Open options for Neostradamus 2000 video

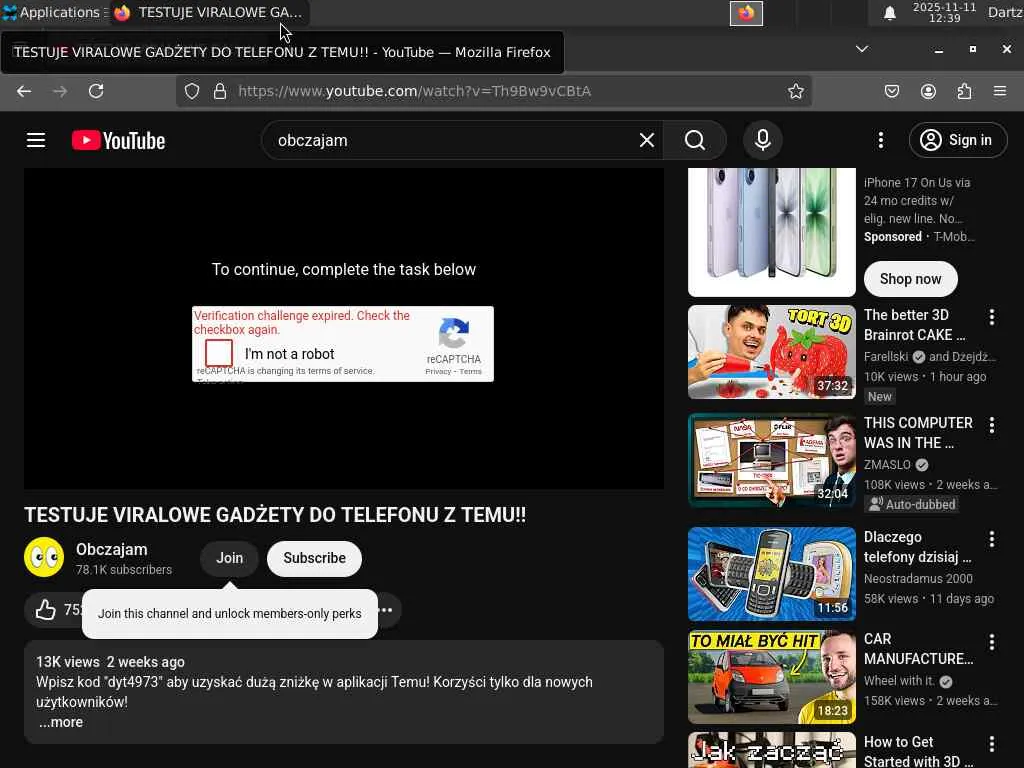click(x=991, y=539)
